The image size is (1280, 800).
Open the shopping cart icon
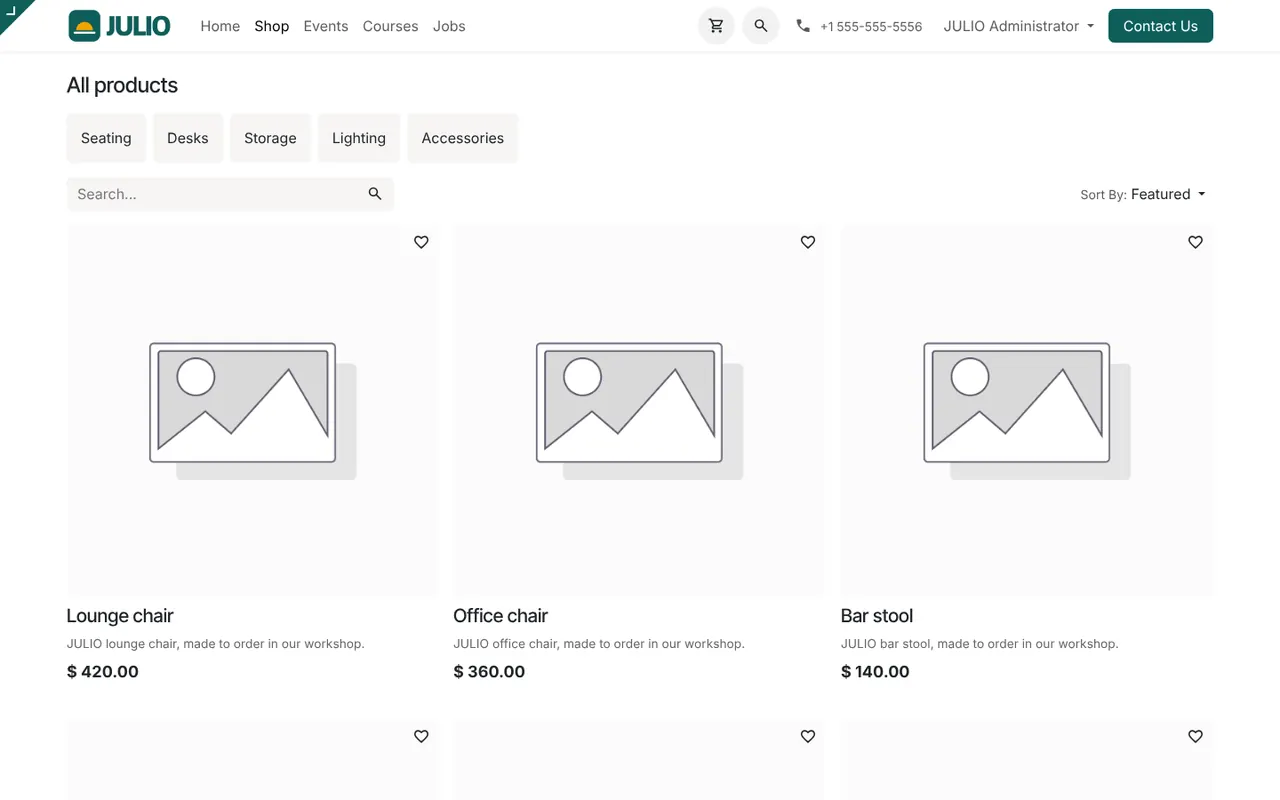coord(716,26)
